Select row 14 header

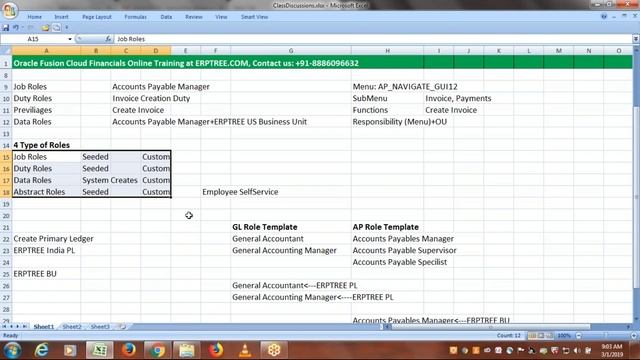pyautogui.click(x=6, y=145)
